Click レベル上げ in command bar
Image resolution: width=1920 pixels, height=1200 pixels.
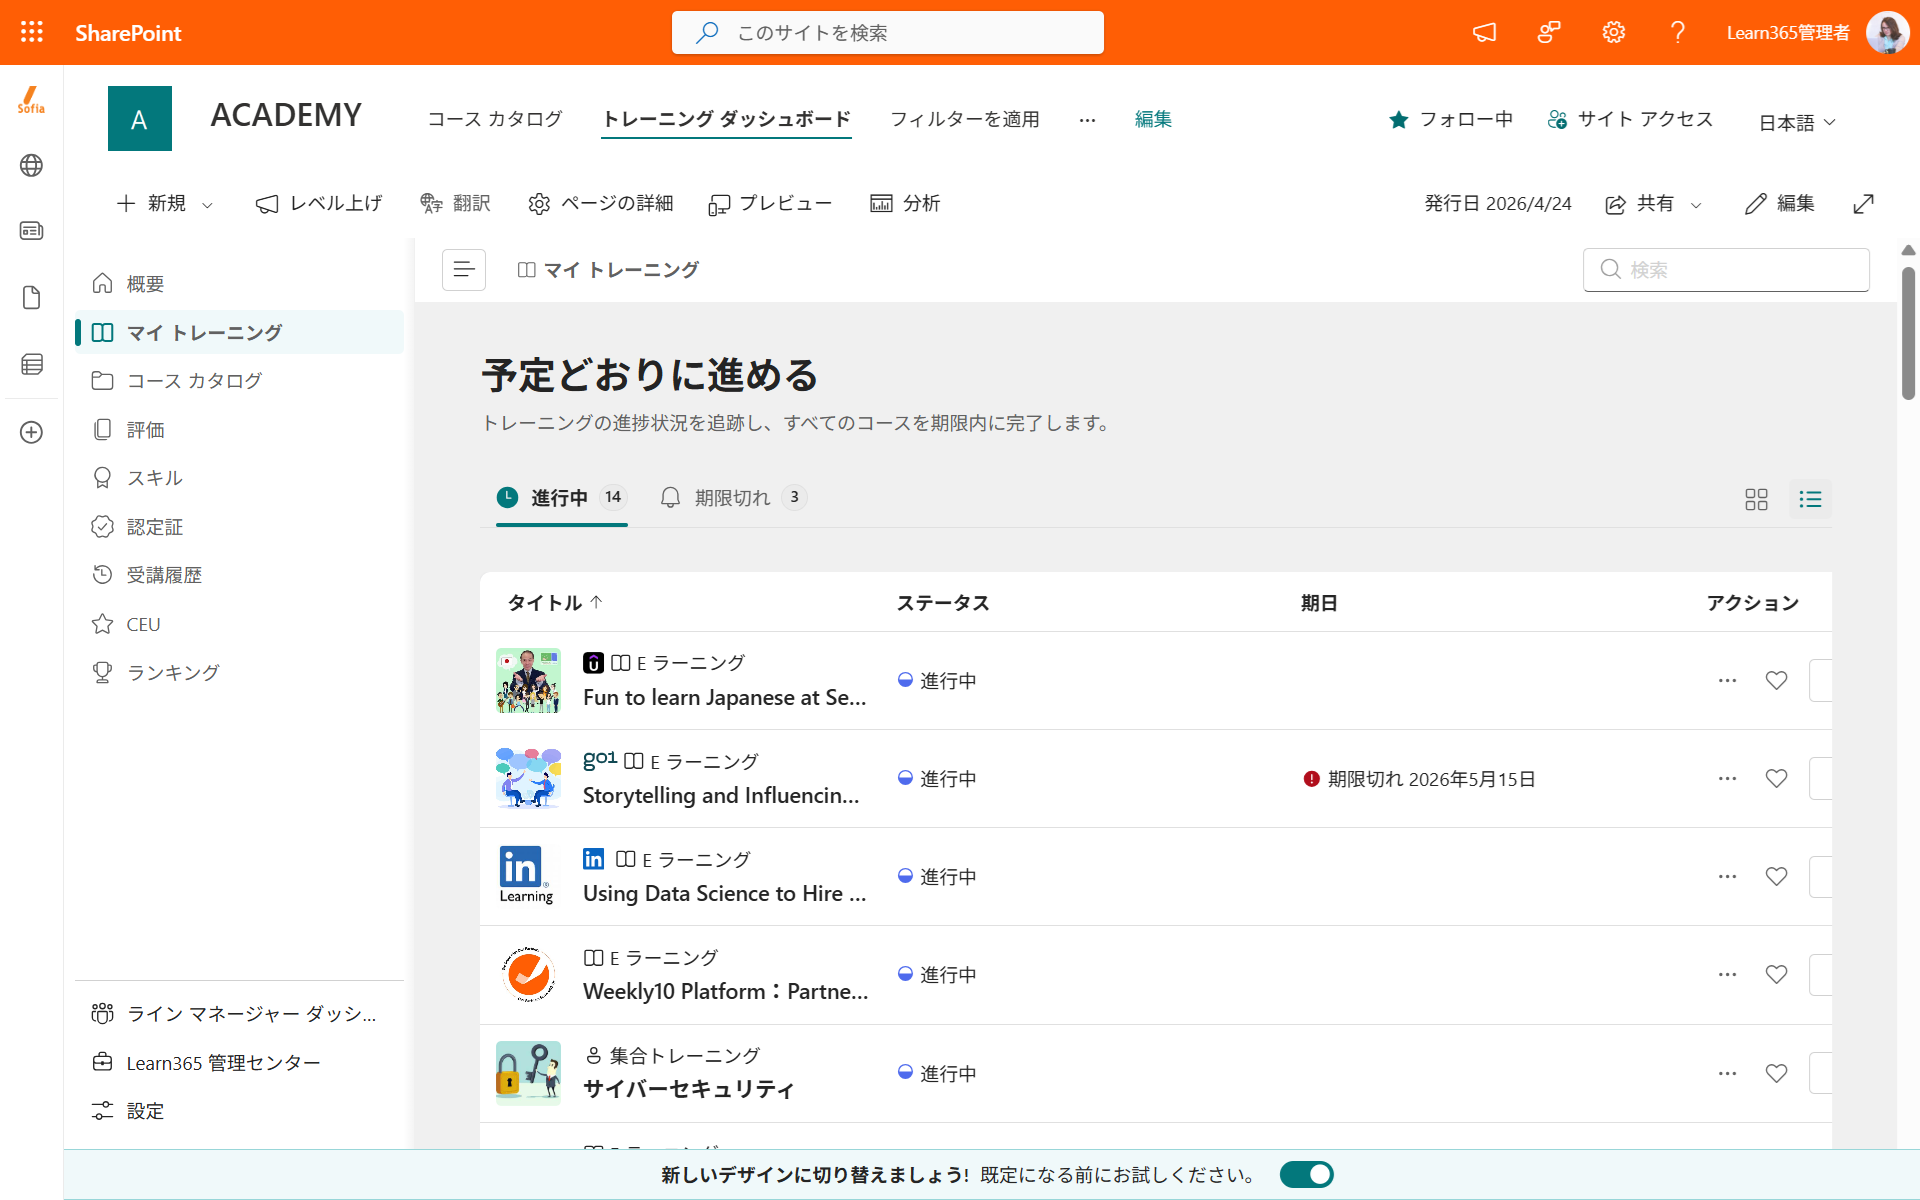(x=319, y=204)
